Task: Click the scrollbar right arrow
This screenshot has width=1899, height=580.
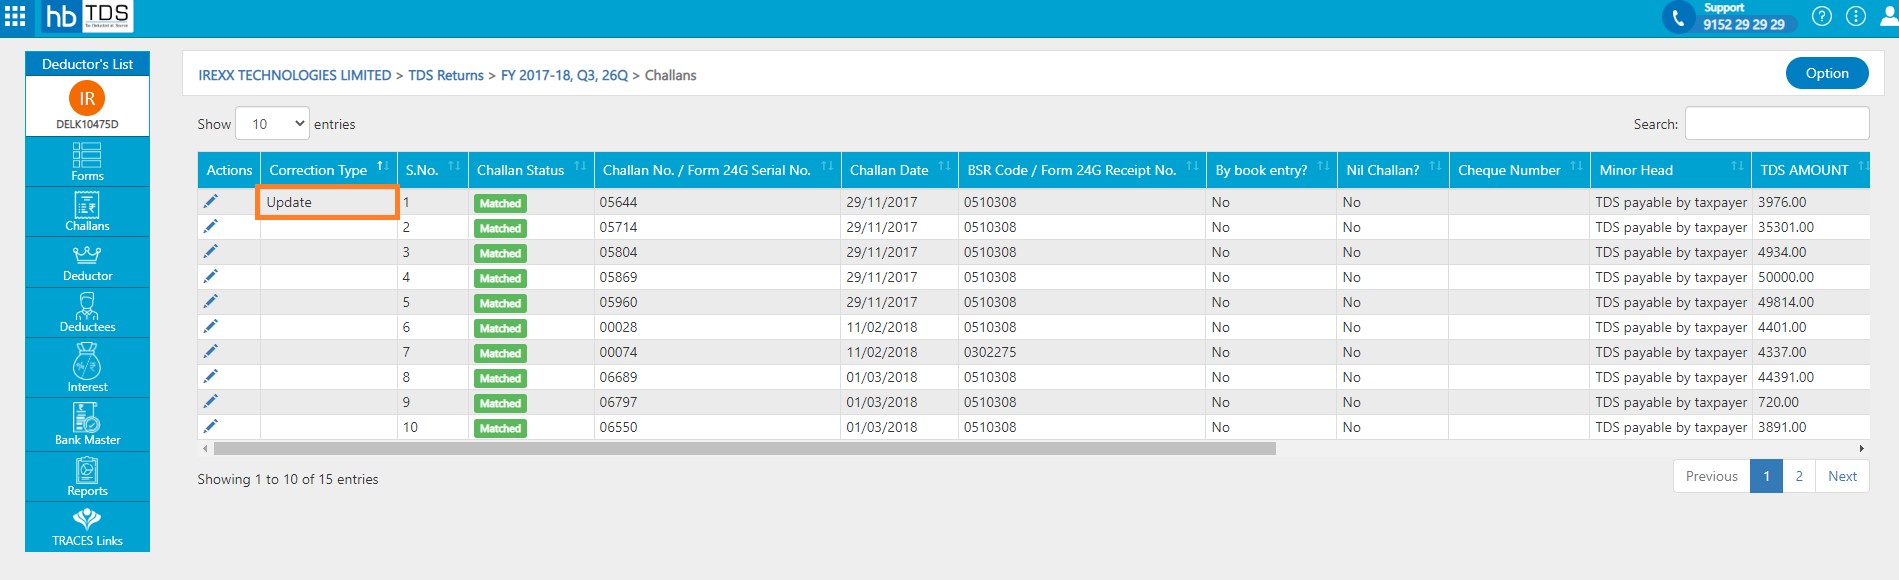Action: [x=1861, y=448]
